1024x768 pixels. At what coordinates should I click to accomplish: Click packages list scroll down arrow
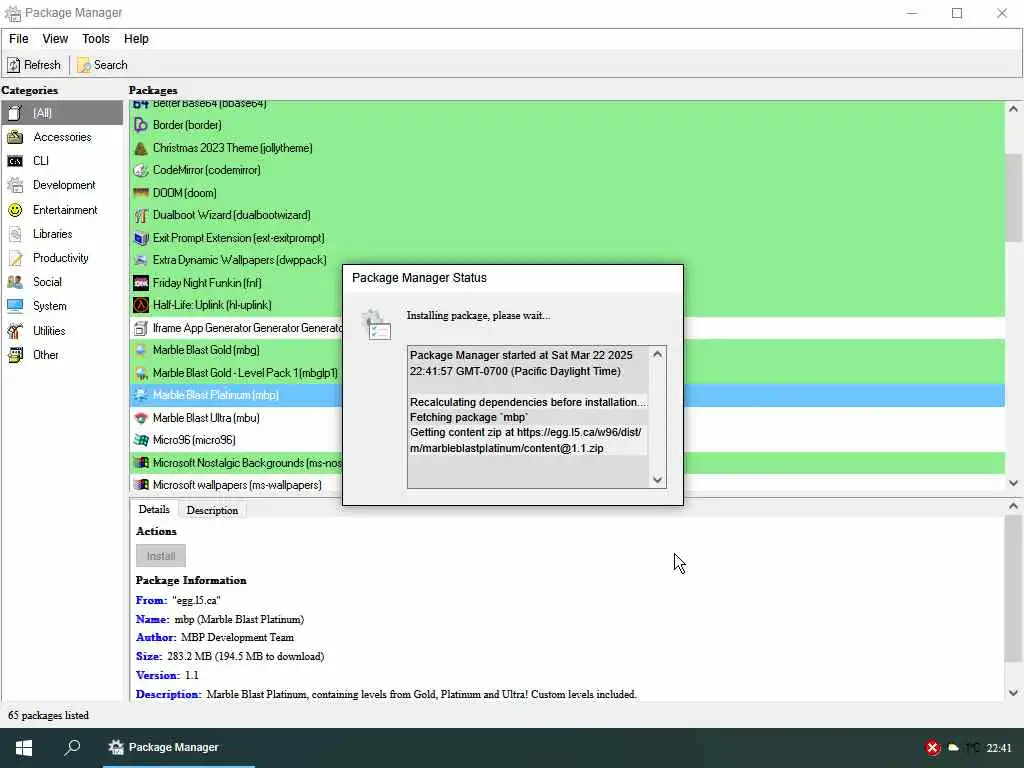[1013, 483]
